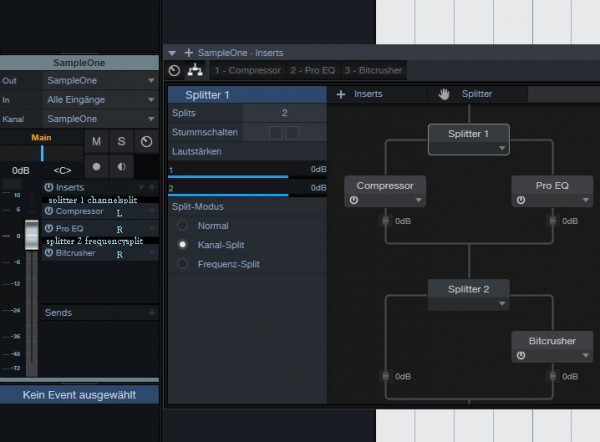This screenshot has width=600, height=442.
Task: Toggle the activate-all power icon in inserts header
Action: pos(174,70)
